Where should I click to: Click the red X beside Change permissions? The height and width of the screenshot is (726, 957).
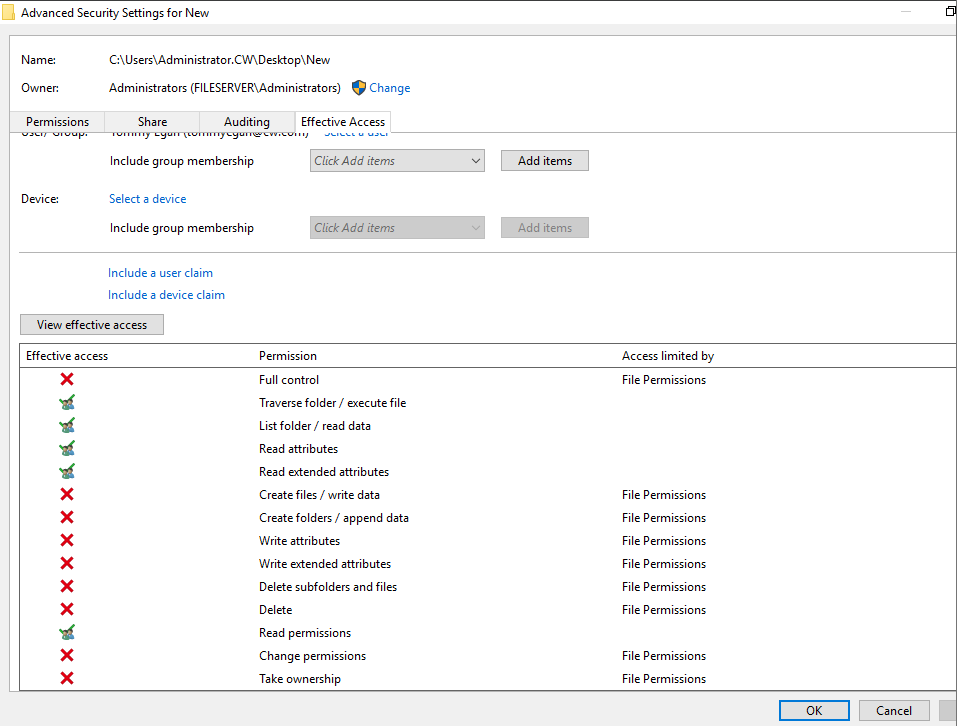click(x=67, y=656)
